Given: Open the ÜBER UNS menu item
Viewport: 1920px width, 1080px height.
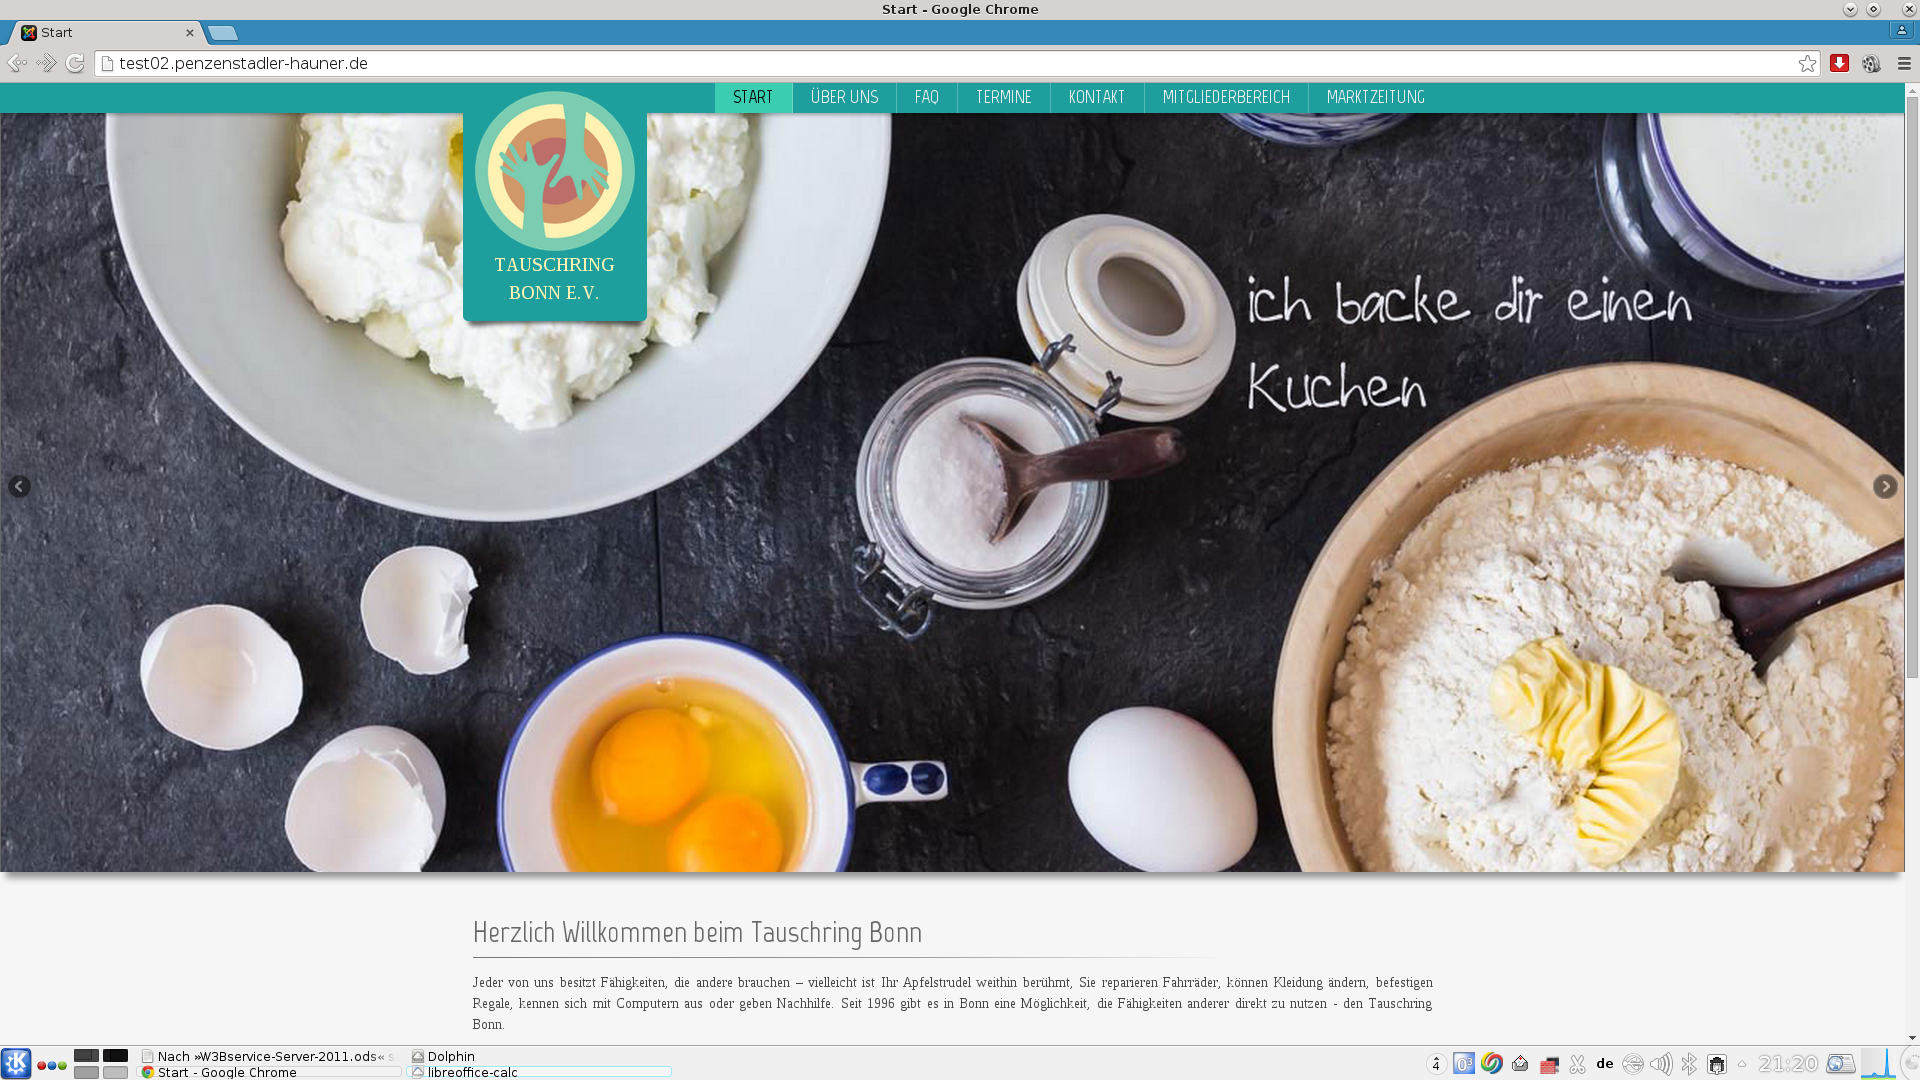Looking at the screenshot, I should coord(844,97).
